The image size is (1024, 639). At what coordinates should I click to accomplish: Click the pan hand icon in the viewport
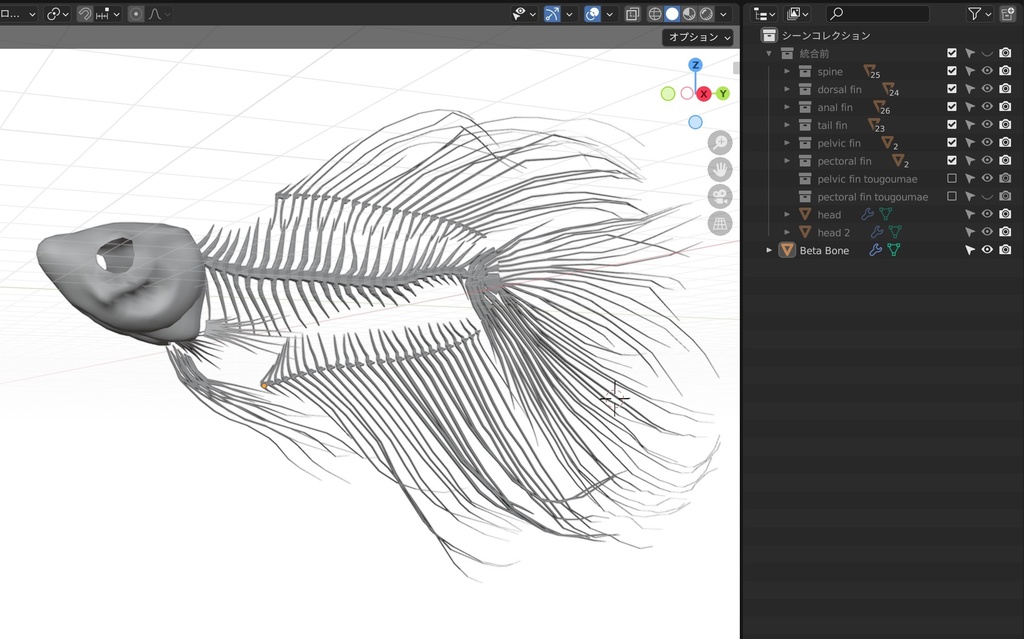pyautogui.click(x=720, y=168)
